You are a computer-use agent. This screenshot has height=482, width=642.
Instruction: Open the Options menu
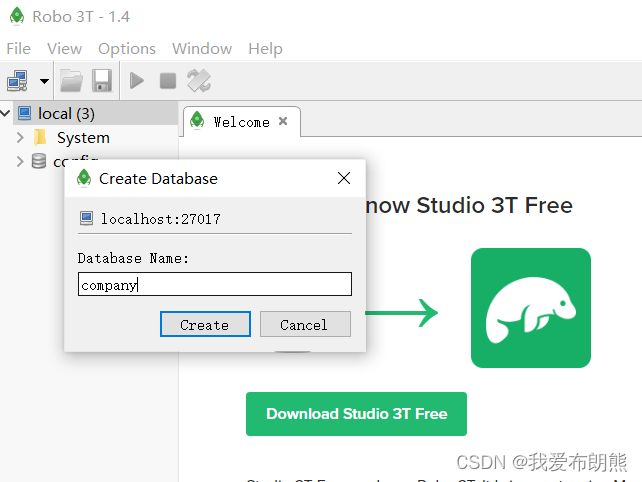[127, 48]
